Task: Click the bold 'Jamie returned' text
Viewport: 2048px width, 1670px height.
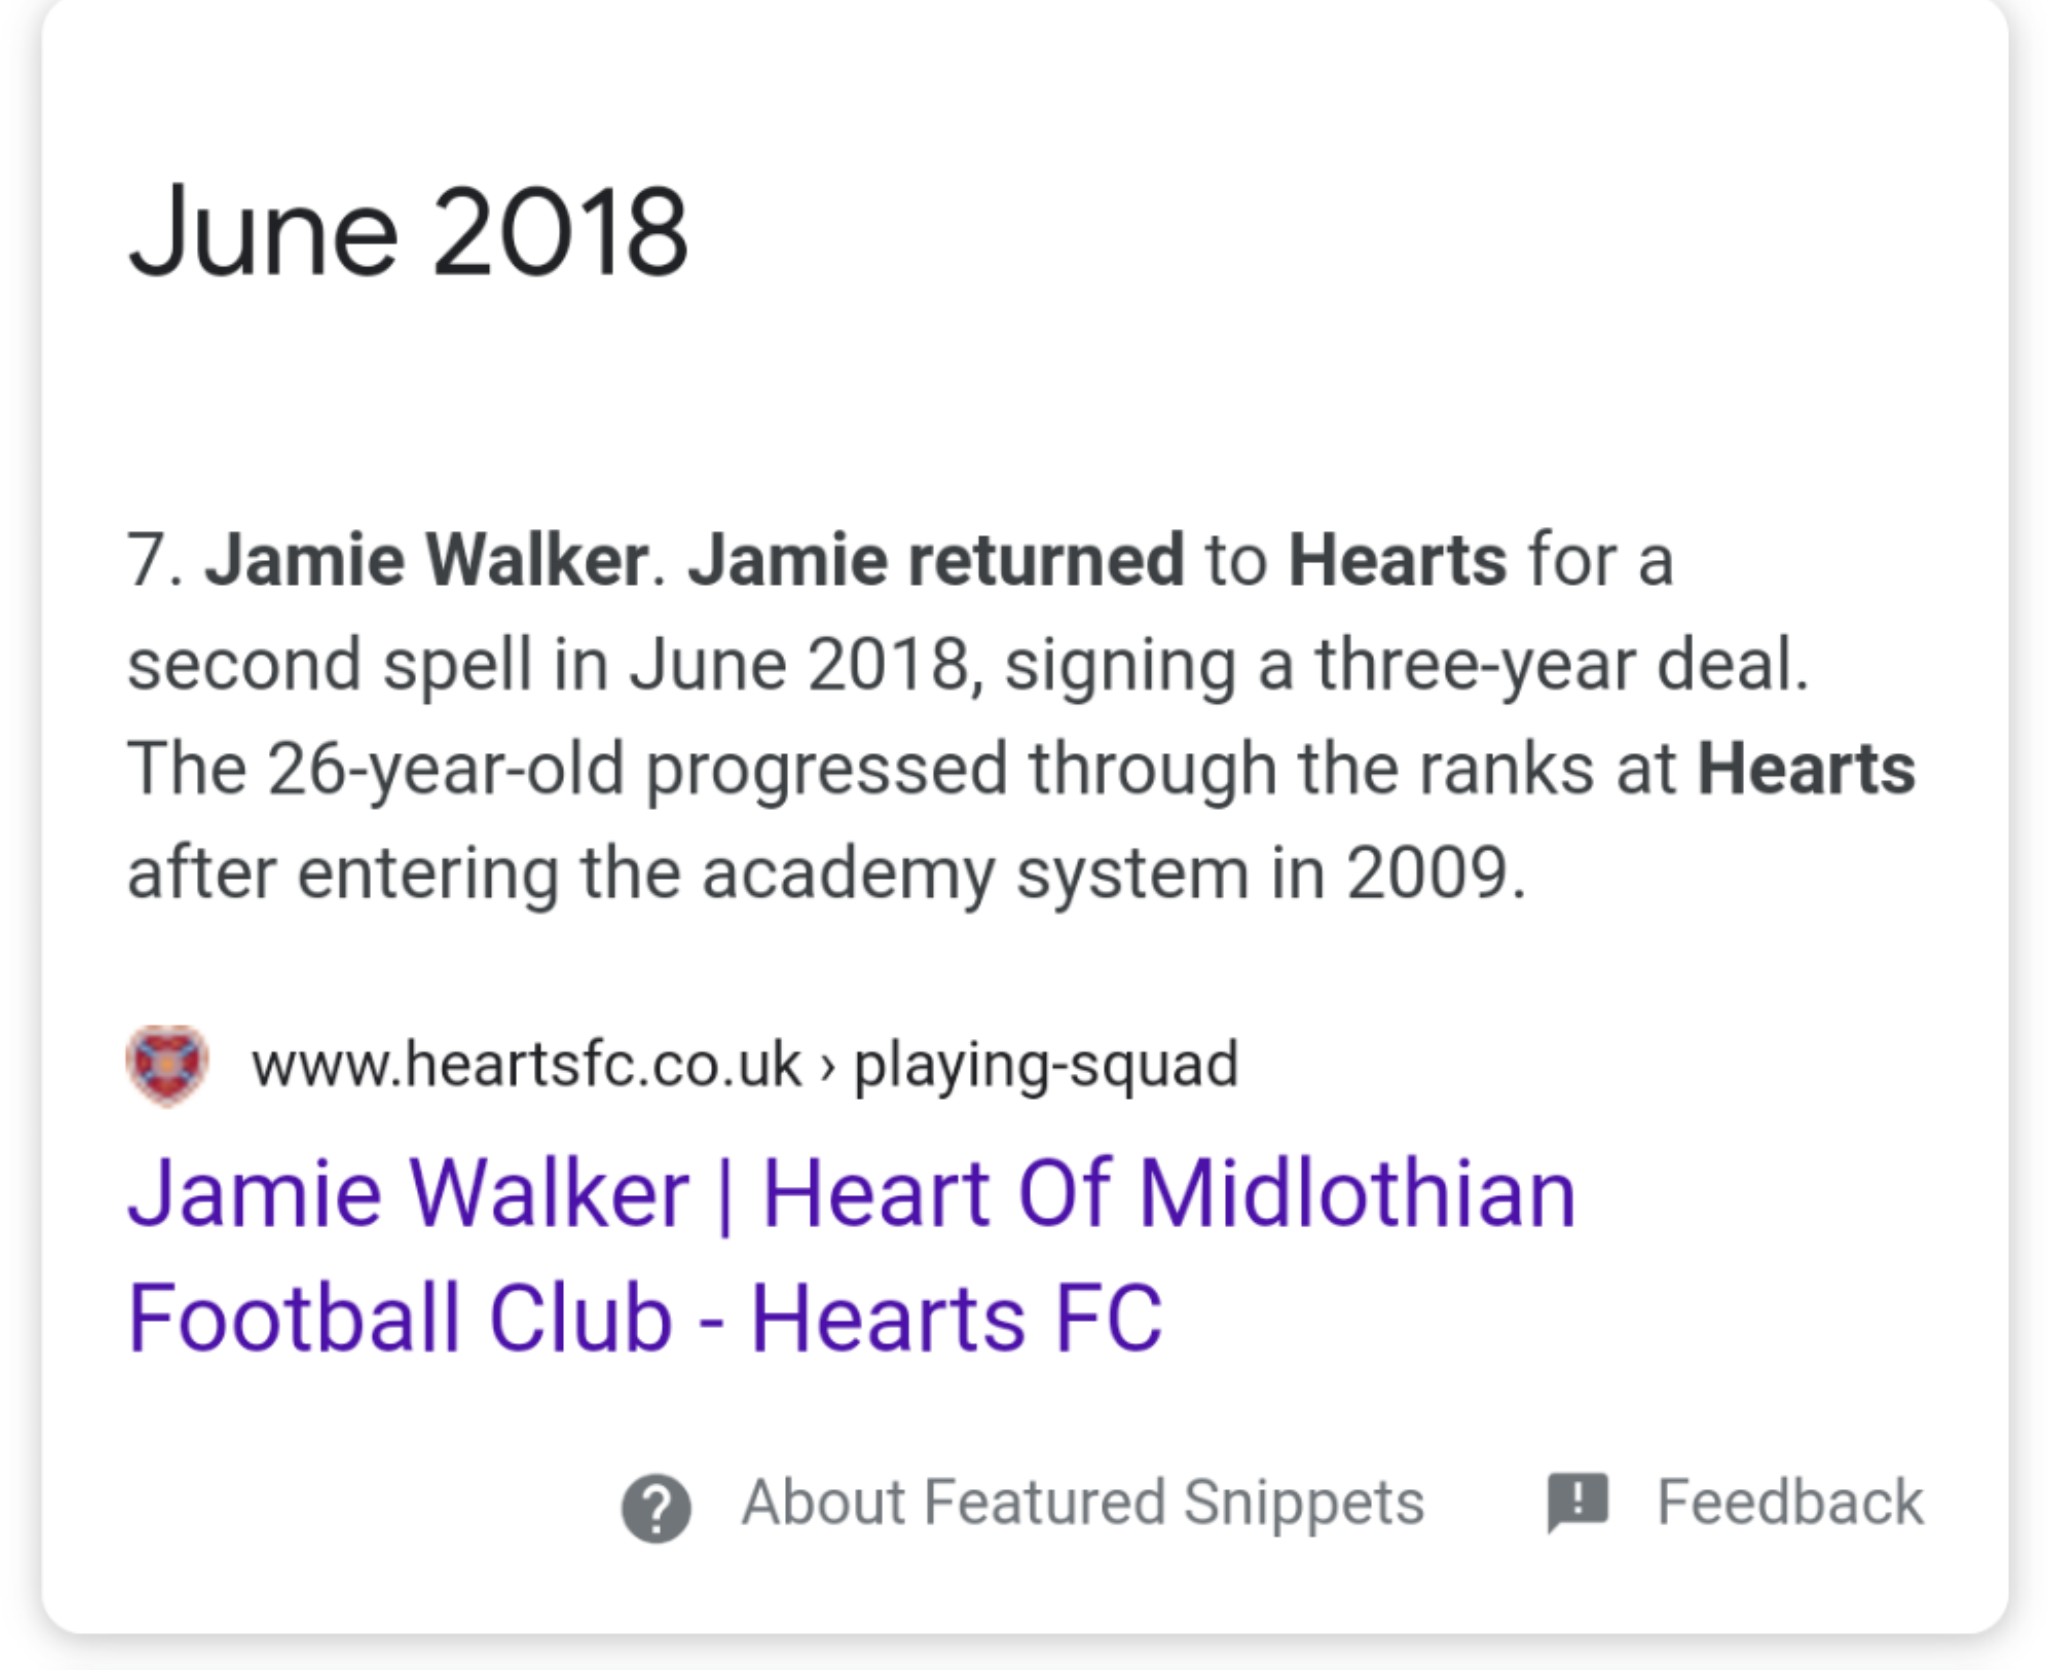Action: [936, 560]
